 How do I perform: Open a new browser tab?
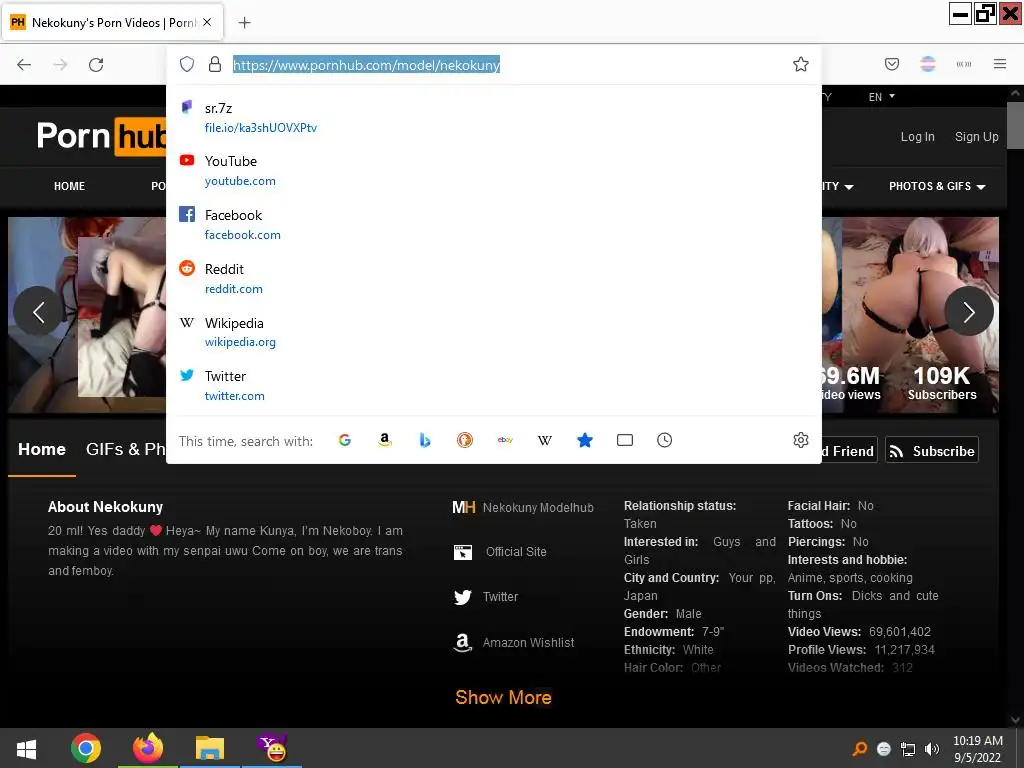click(244, 23)
